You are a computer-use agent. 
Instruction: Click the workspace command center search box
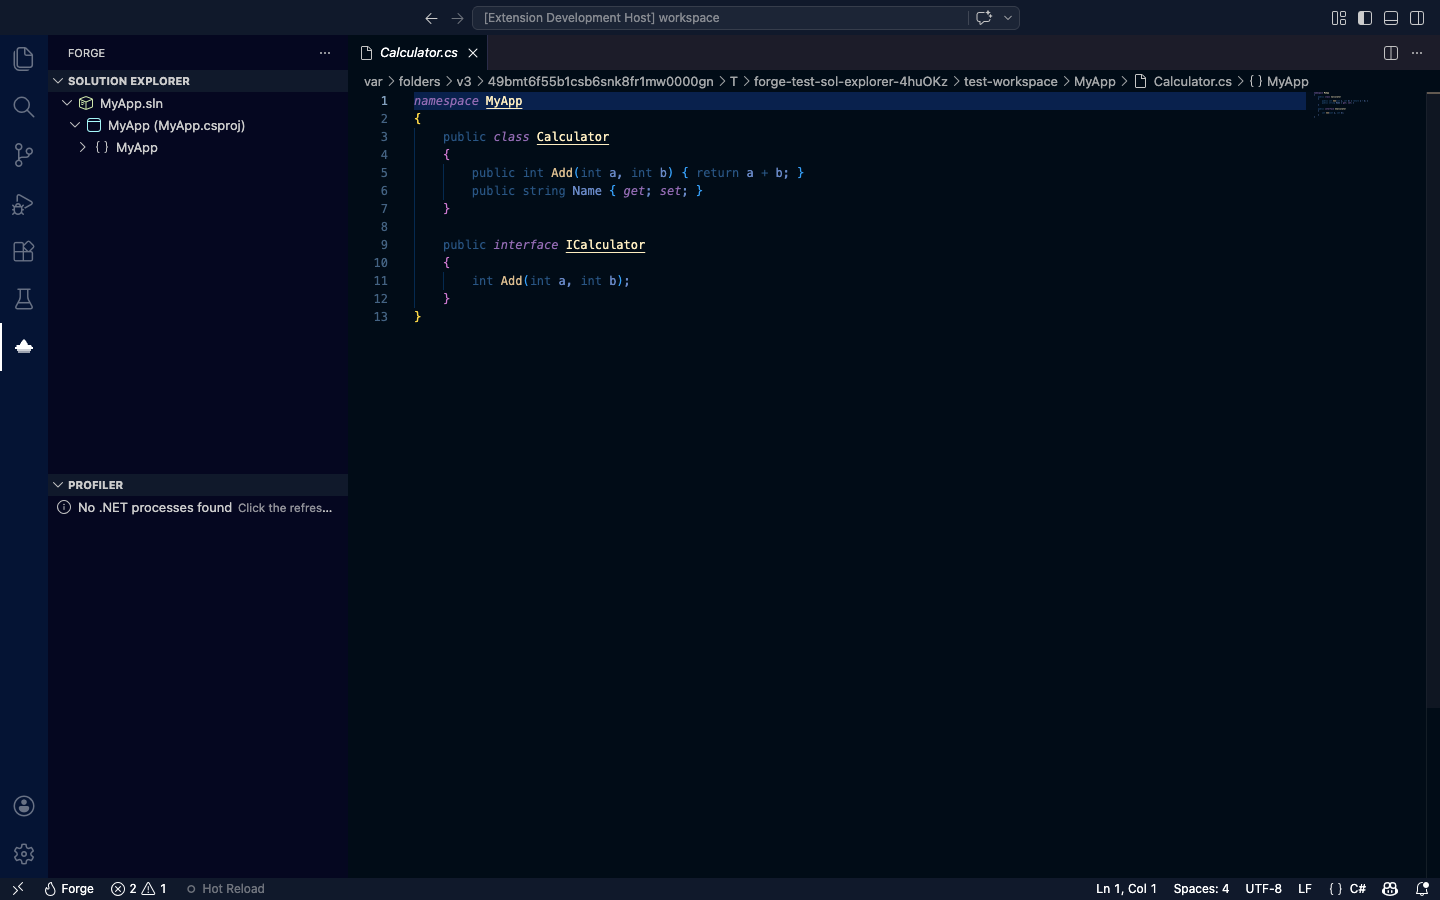pos(720,18)
